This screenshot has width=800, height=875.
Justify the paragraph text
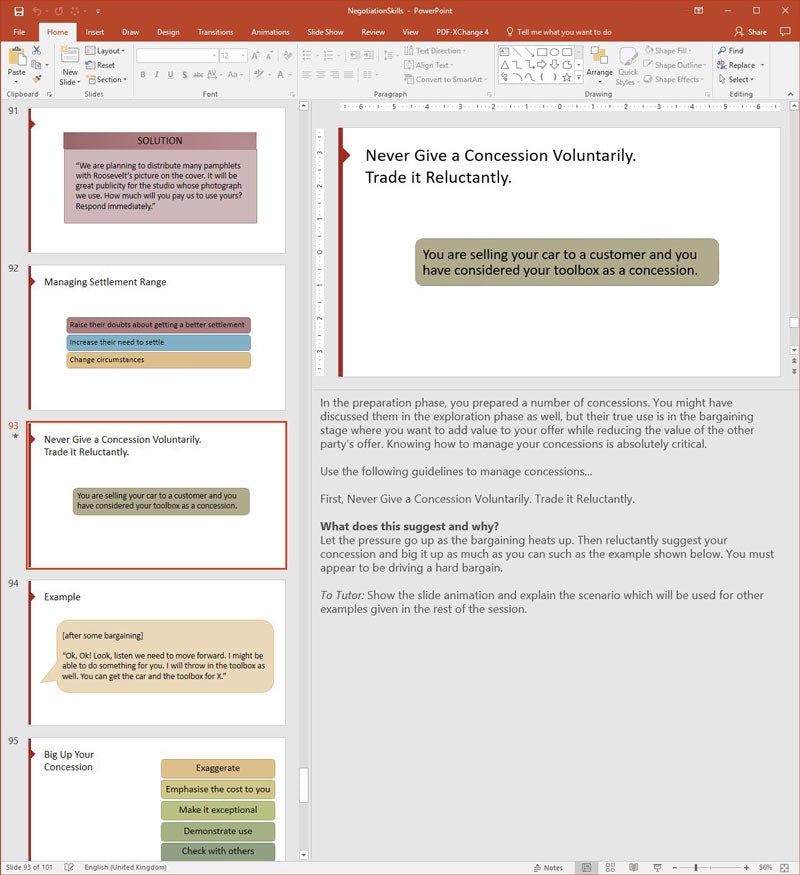(349, 74)
